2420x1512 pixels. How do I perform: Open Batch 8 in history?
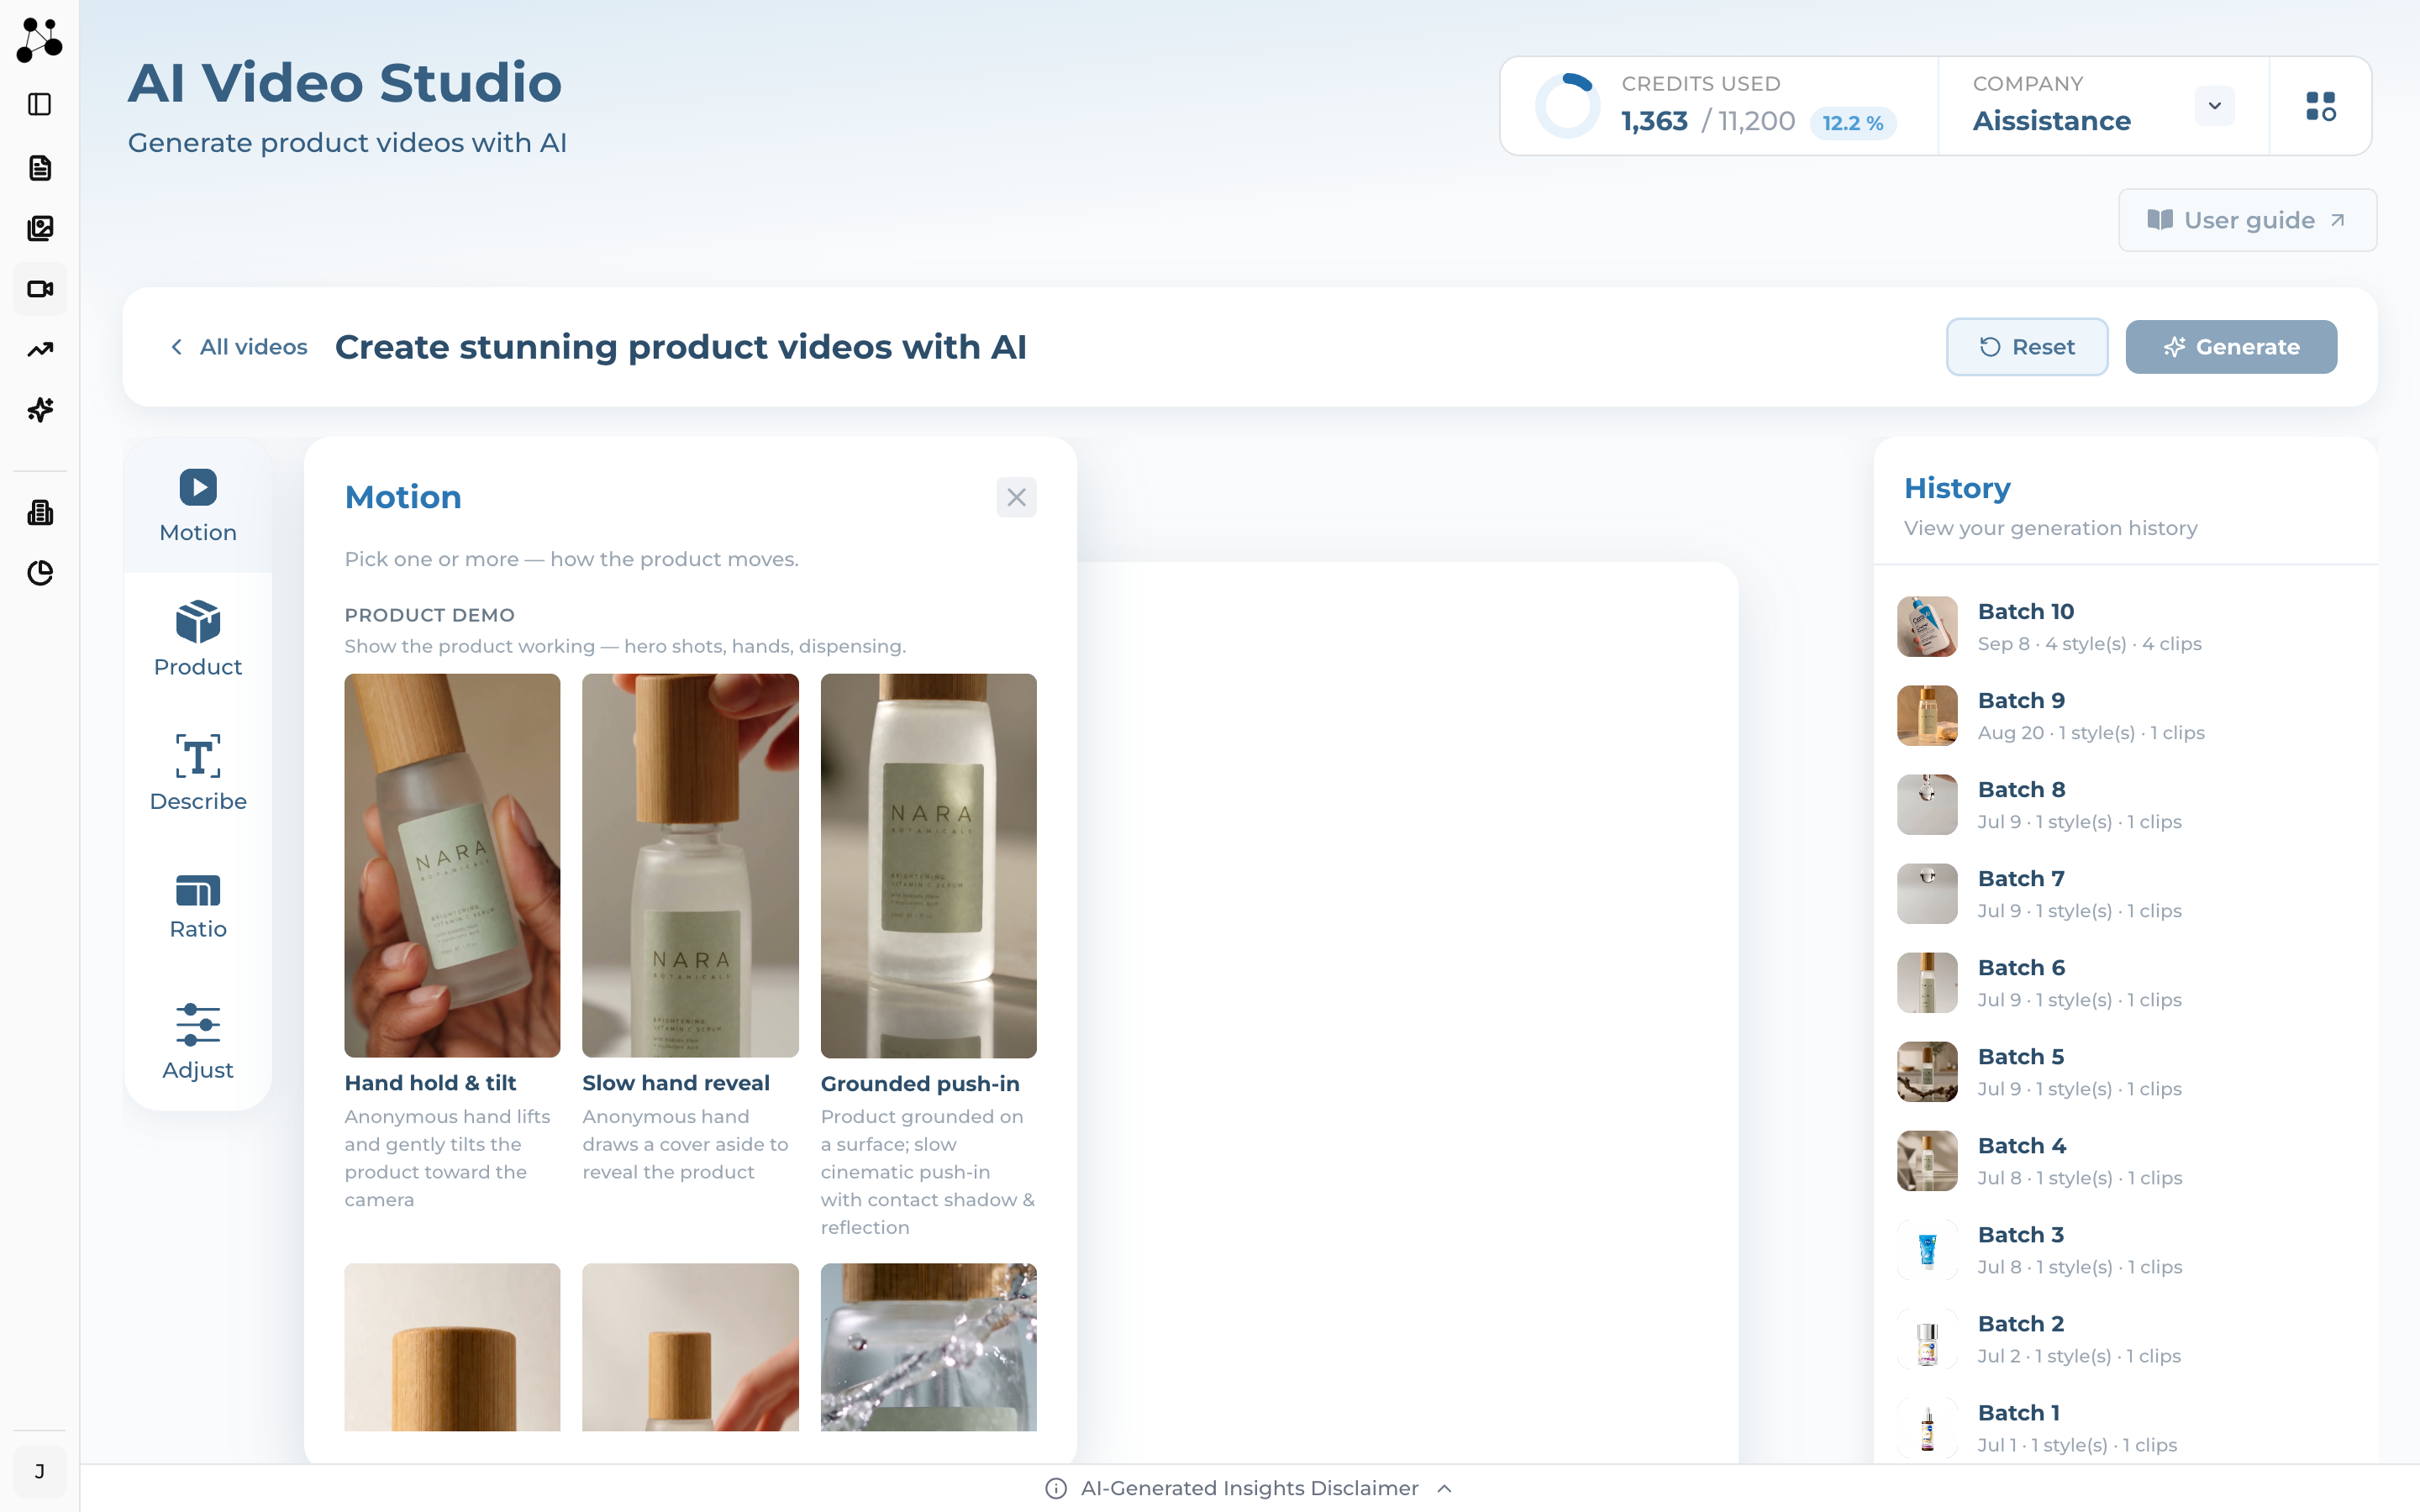point(2125,805)
